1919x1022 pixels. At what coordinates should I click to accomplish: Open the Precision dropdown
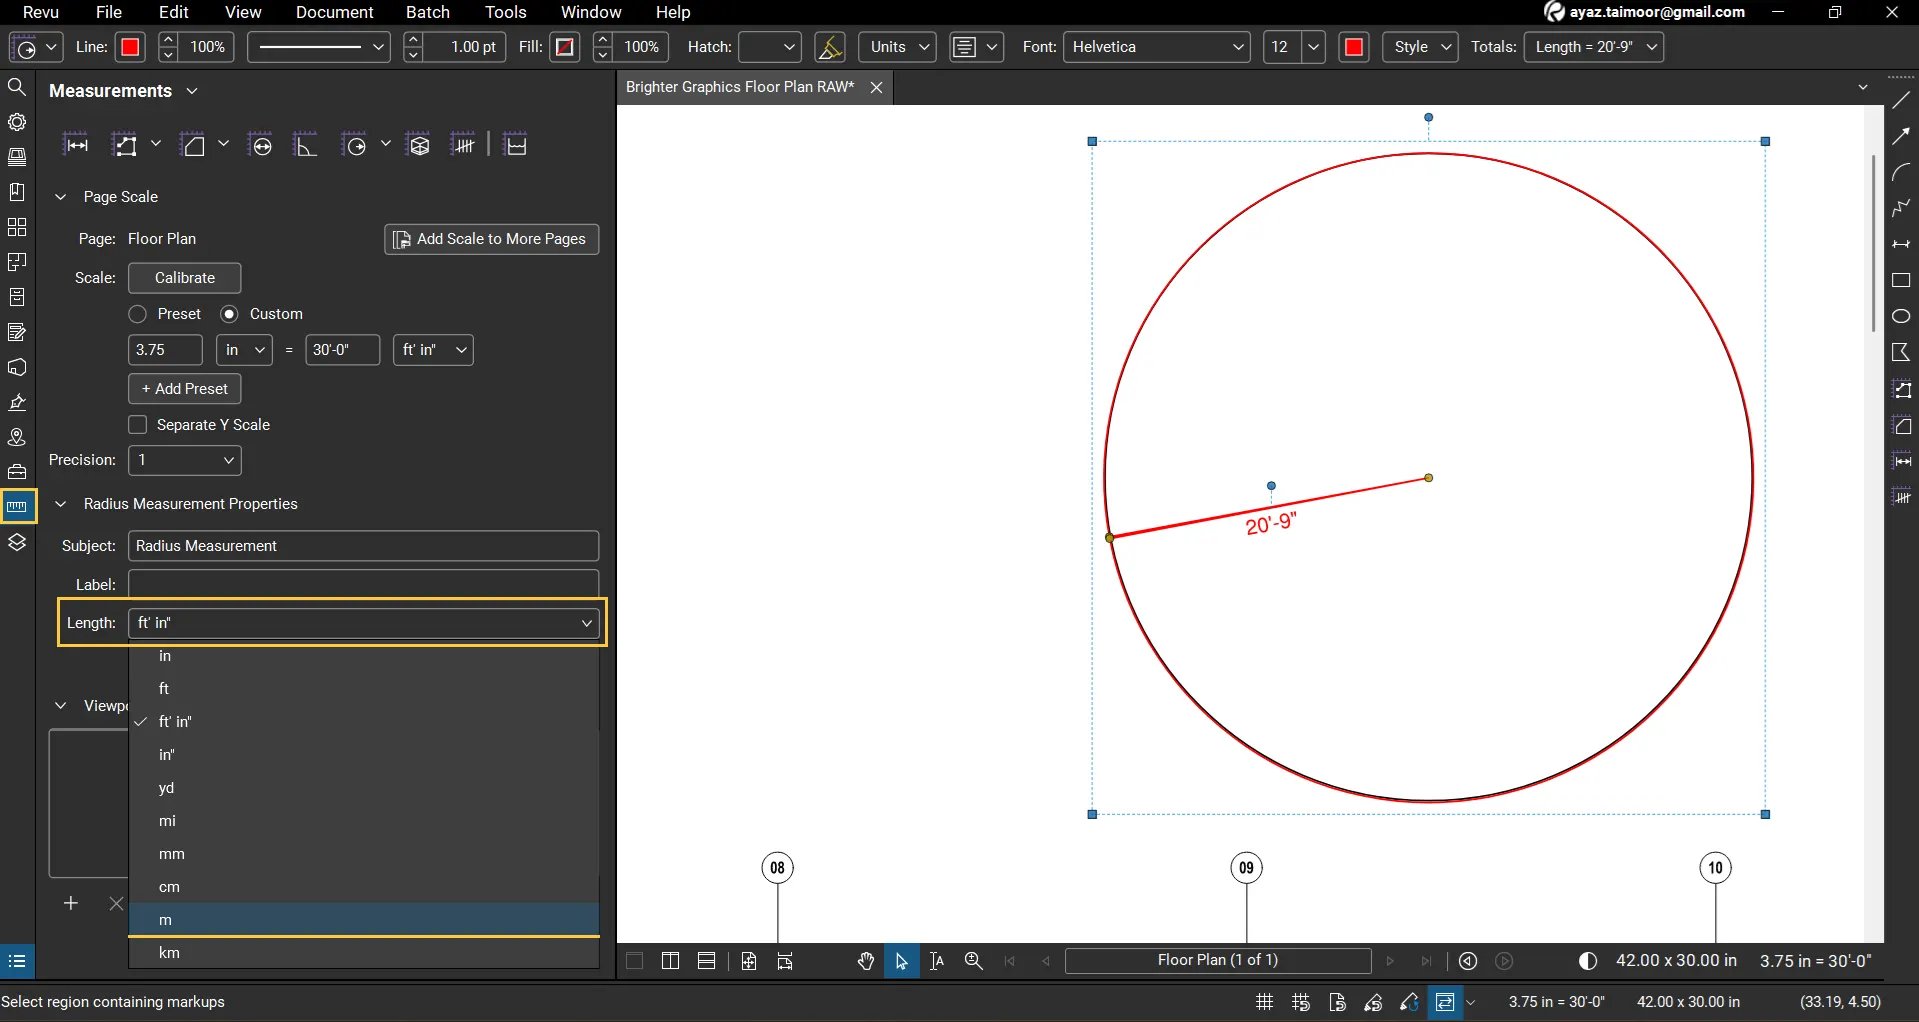pyautogui.click(x=183, y=460)
